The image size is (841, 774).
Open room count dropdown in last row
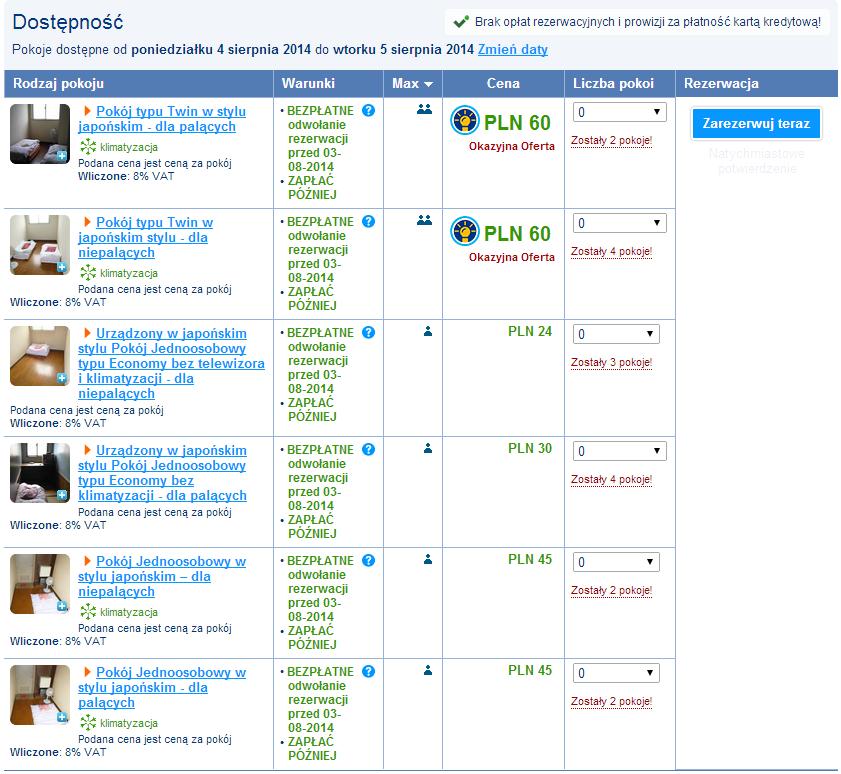[616, 673]
